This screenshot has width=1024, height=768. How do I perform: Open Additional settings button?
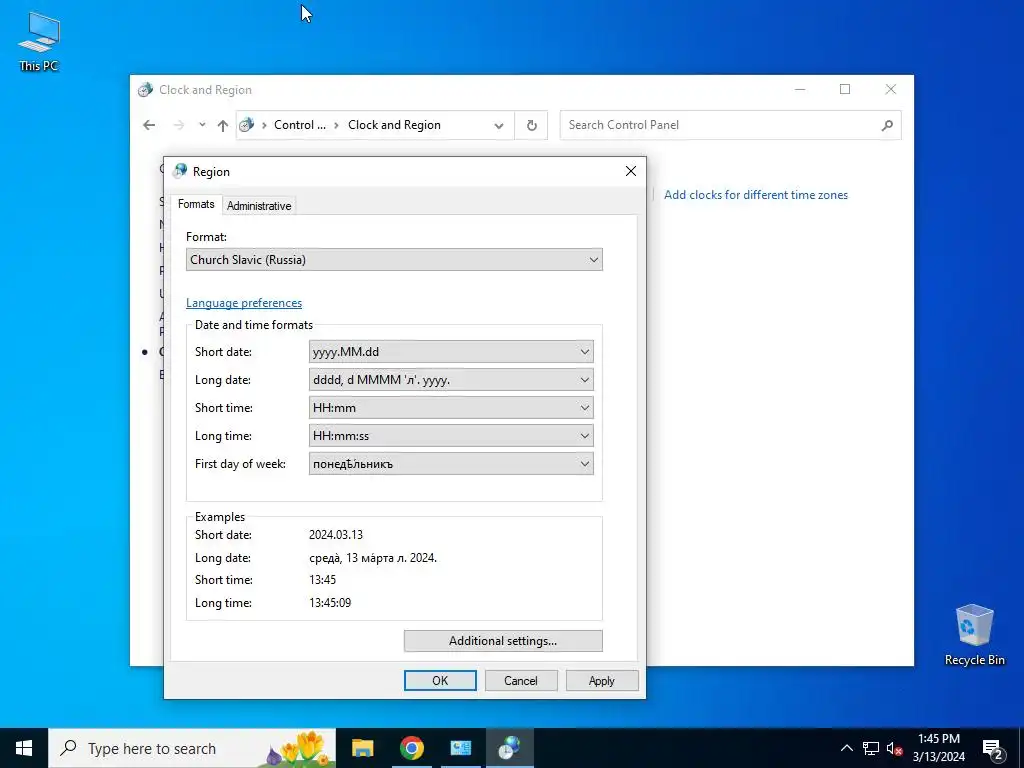503,641
